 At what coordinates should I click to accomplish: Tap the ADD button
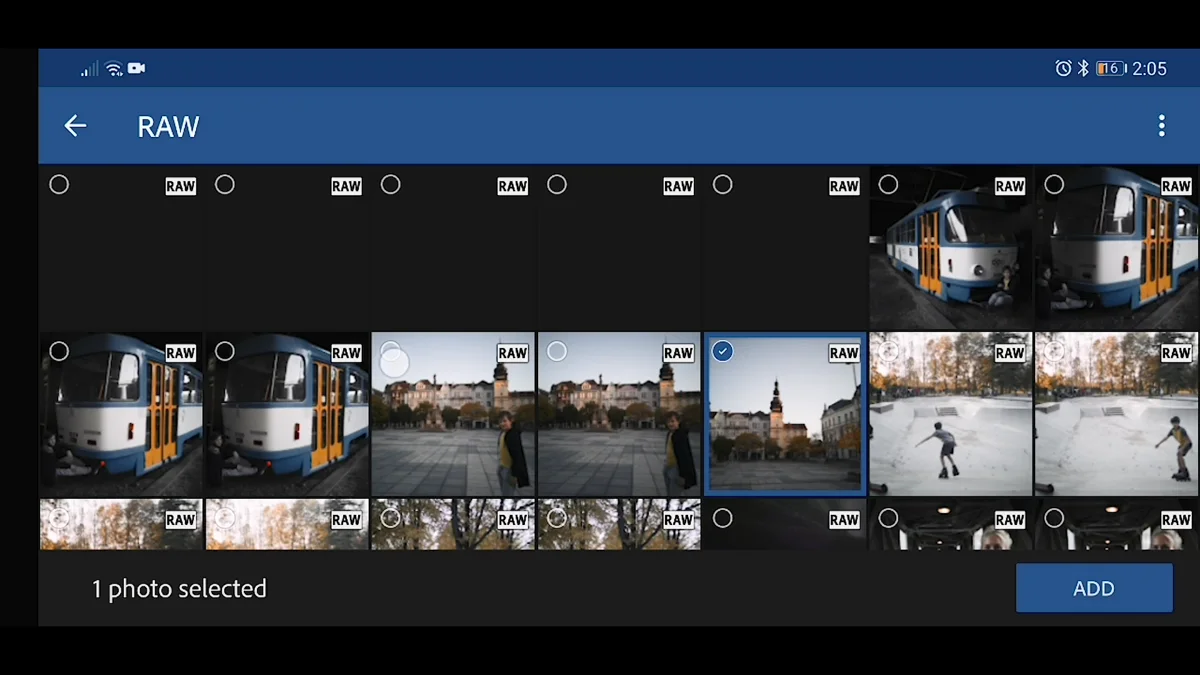click(x=1094, y=589)
